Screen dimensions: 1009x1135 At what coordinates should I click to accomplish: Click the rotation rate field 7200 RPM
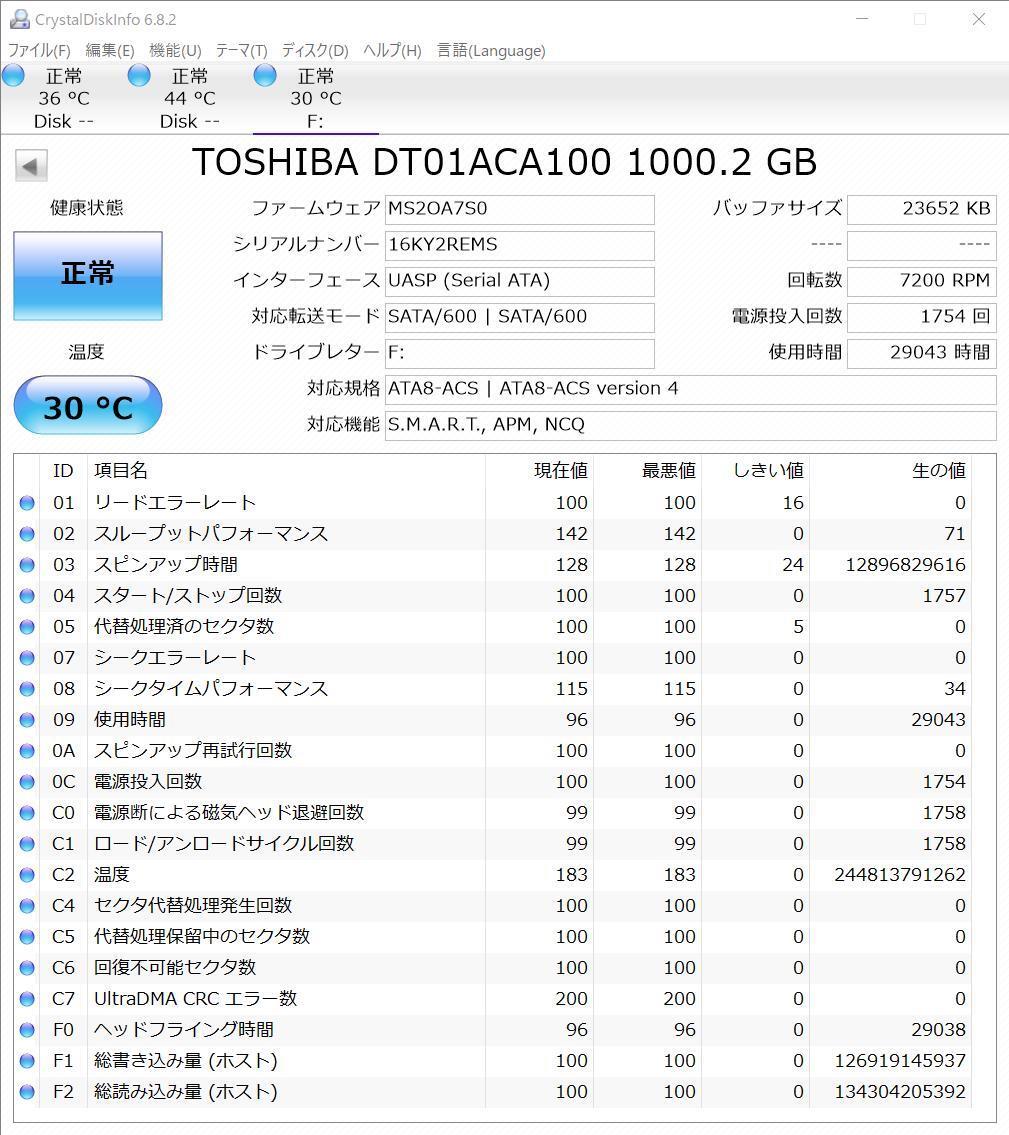pyautogui.click(x=921, y=281)
